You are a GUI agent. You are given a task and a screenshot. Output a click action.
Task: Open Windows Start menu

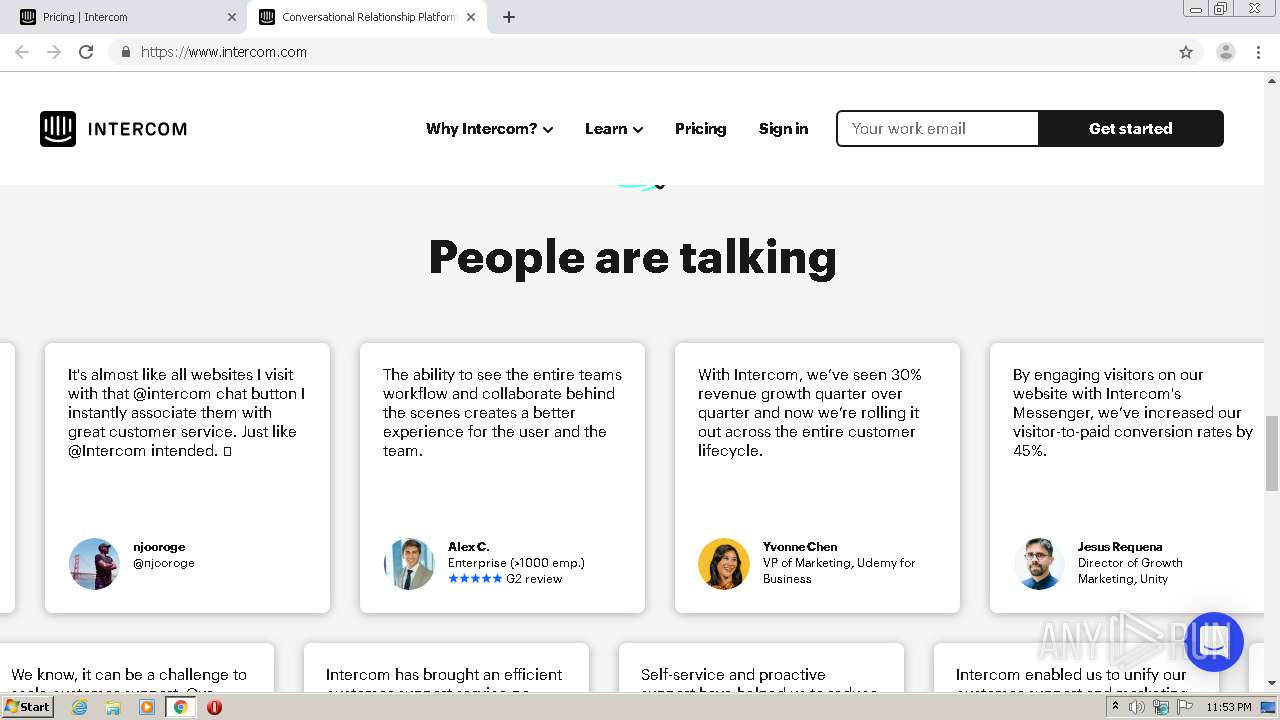(27, 707)
